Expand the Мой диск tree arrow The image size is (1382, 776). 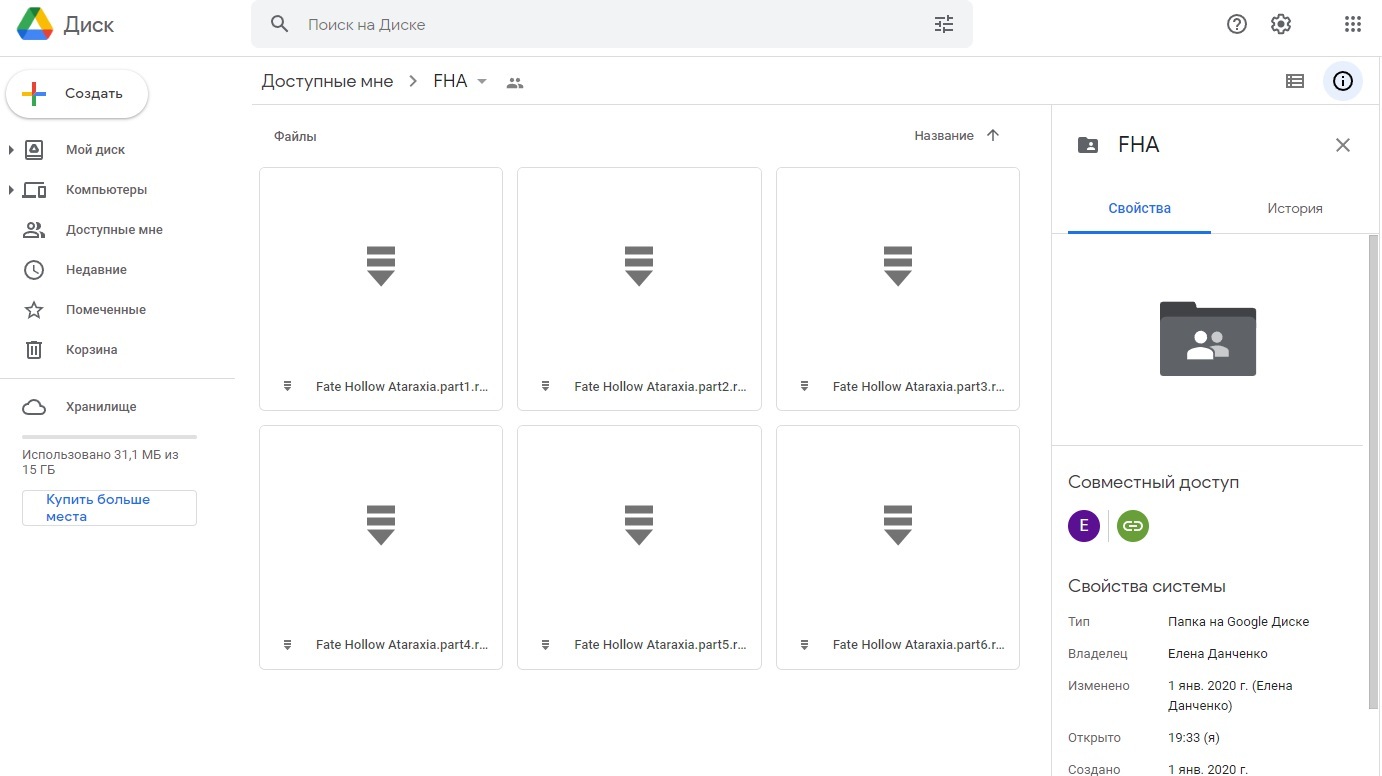pos(11,150)
